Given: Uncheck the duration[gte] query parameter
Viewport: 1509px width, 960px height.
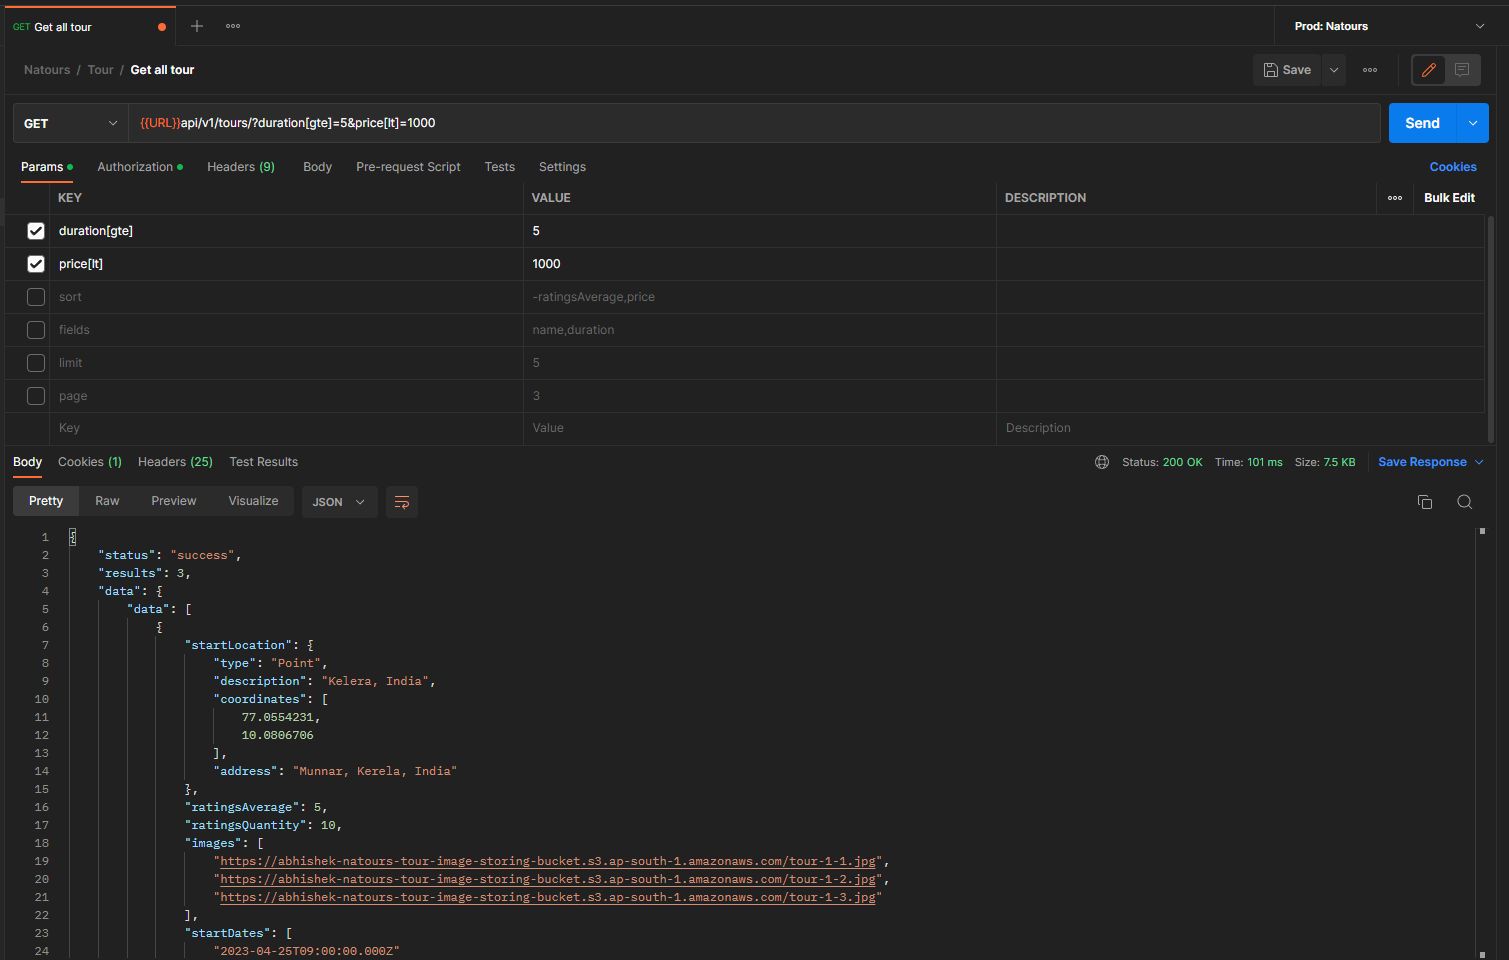Looking at the screenshot, I should click(x=36, y=230).
